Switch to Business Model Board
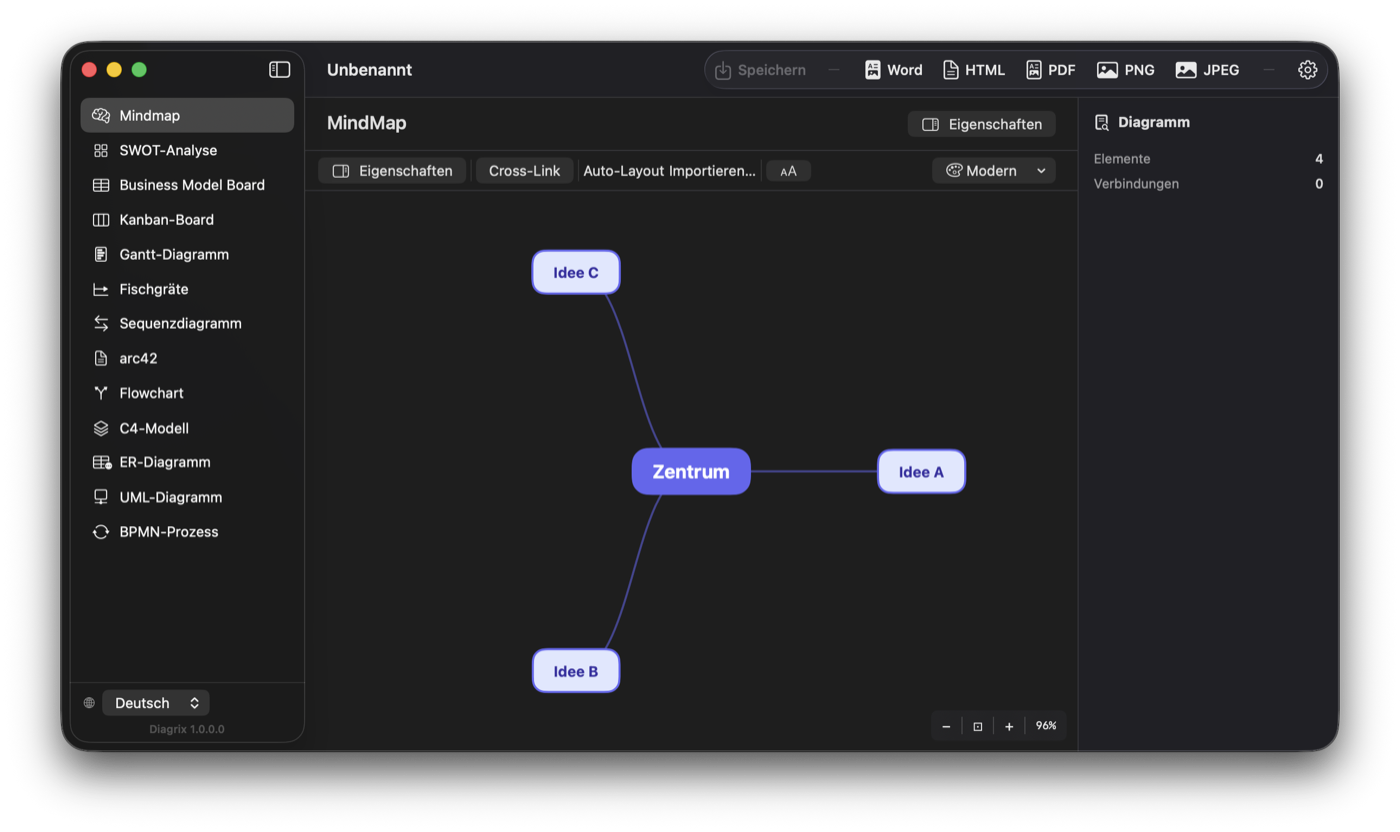 click(187, 185)
